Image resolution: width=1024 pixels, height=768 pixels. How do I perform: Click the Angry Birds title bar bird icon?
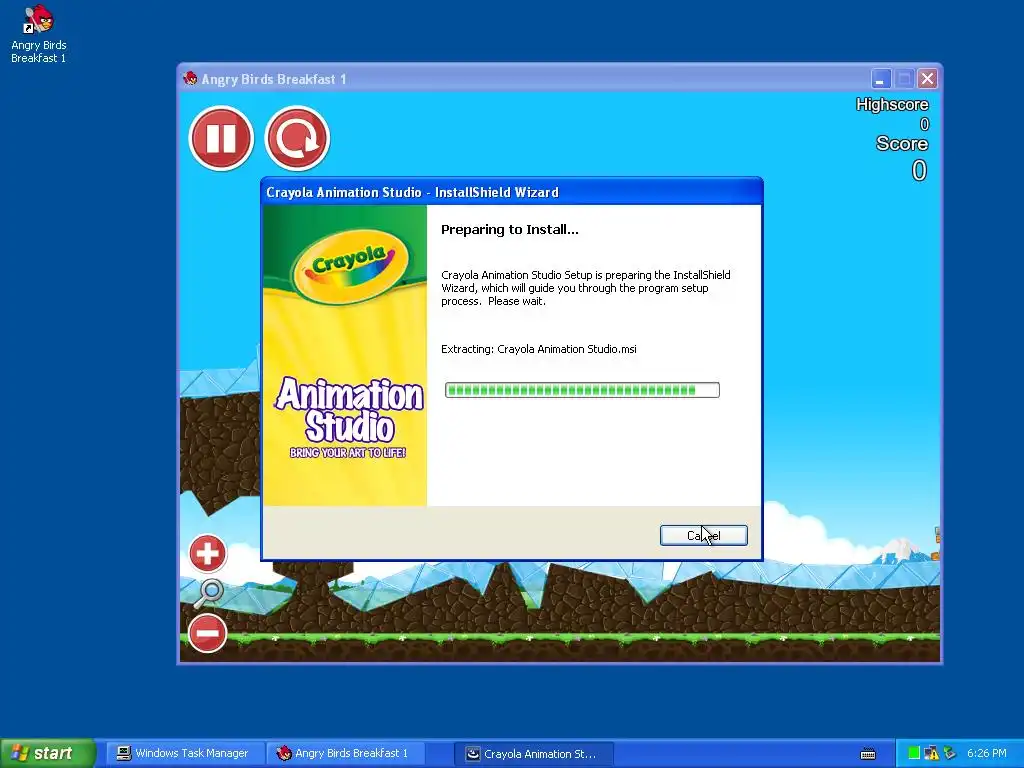[190, 78]
